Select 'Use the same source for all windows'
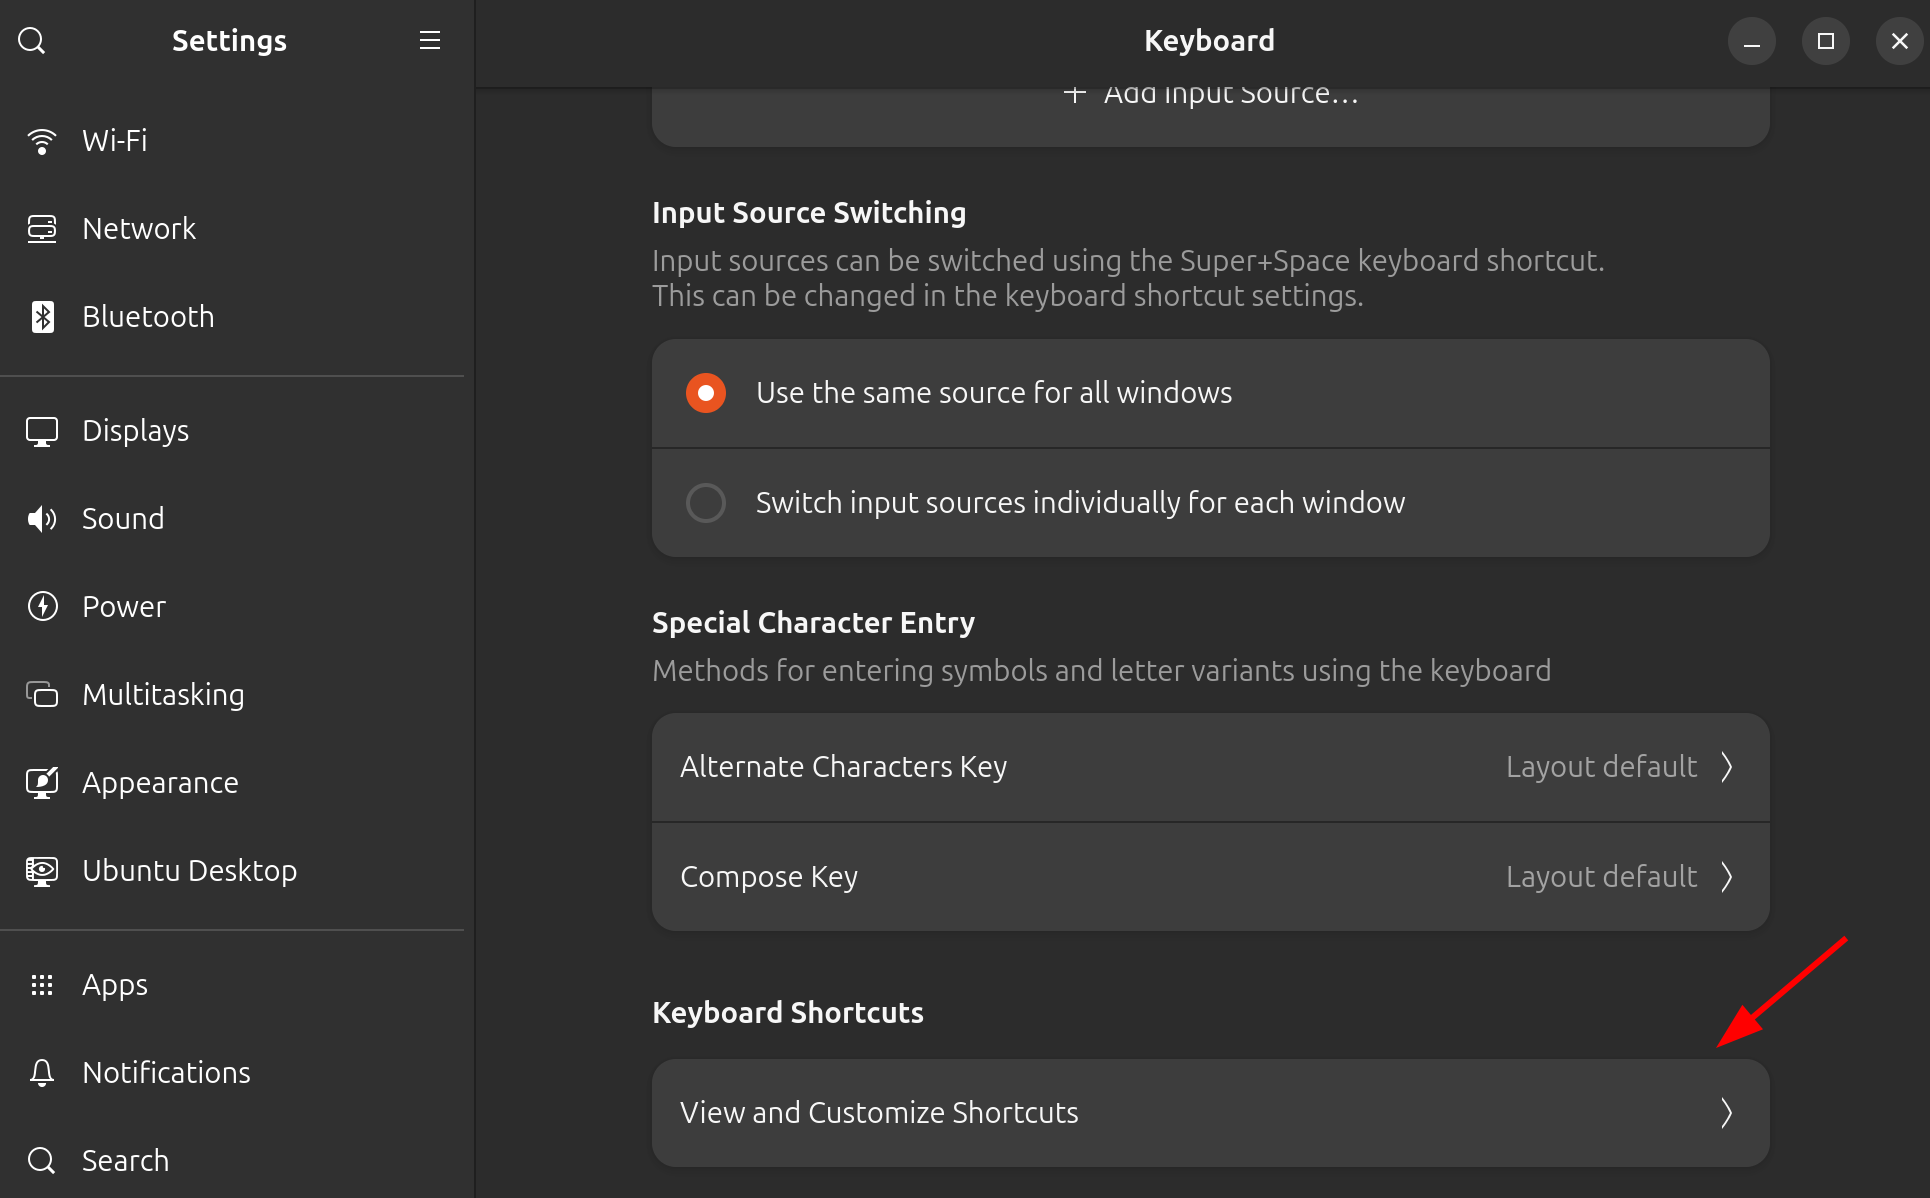This screenshot has height=1198, width=1930. point(706,393)
